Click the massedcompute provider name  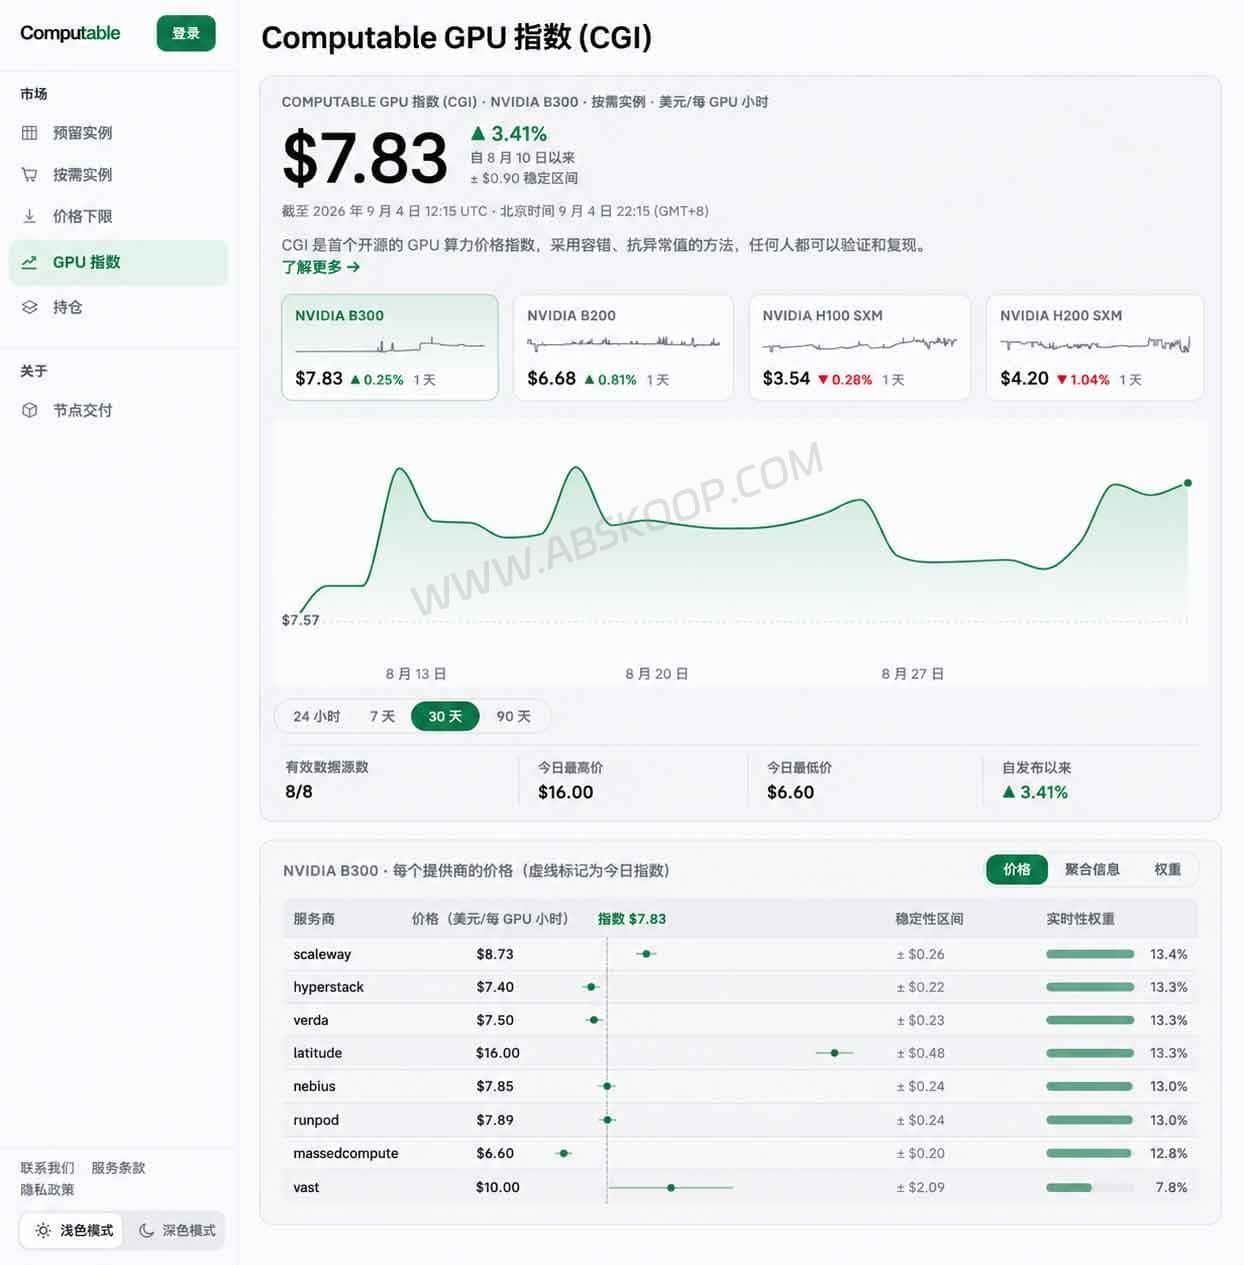[345, 1153]
